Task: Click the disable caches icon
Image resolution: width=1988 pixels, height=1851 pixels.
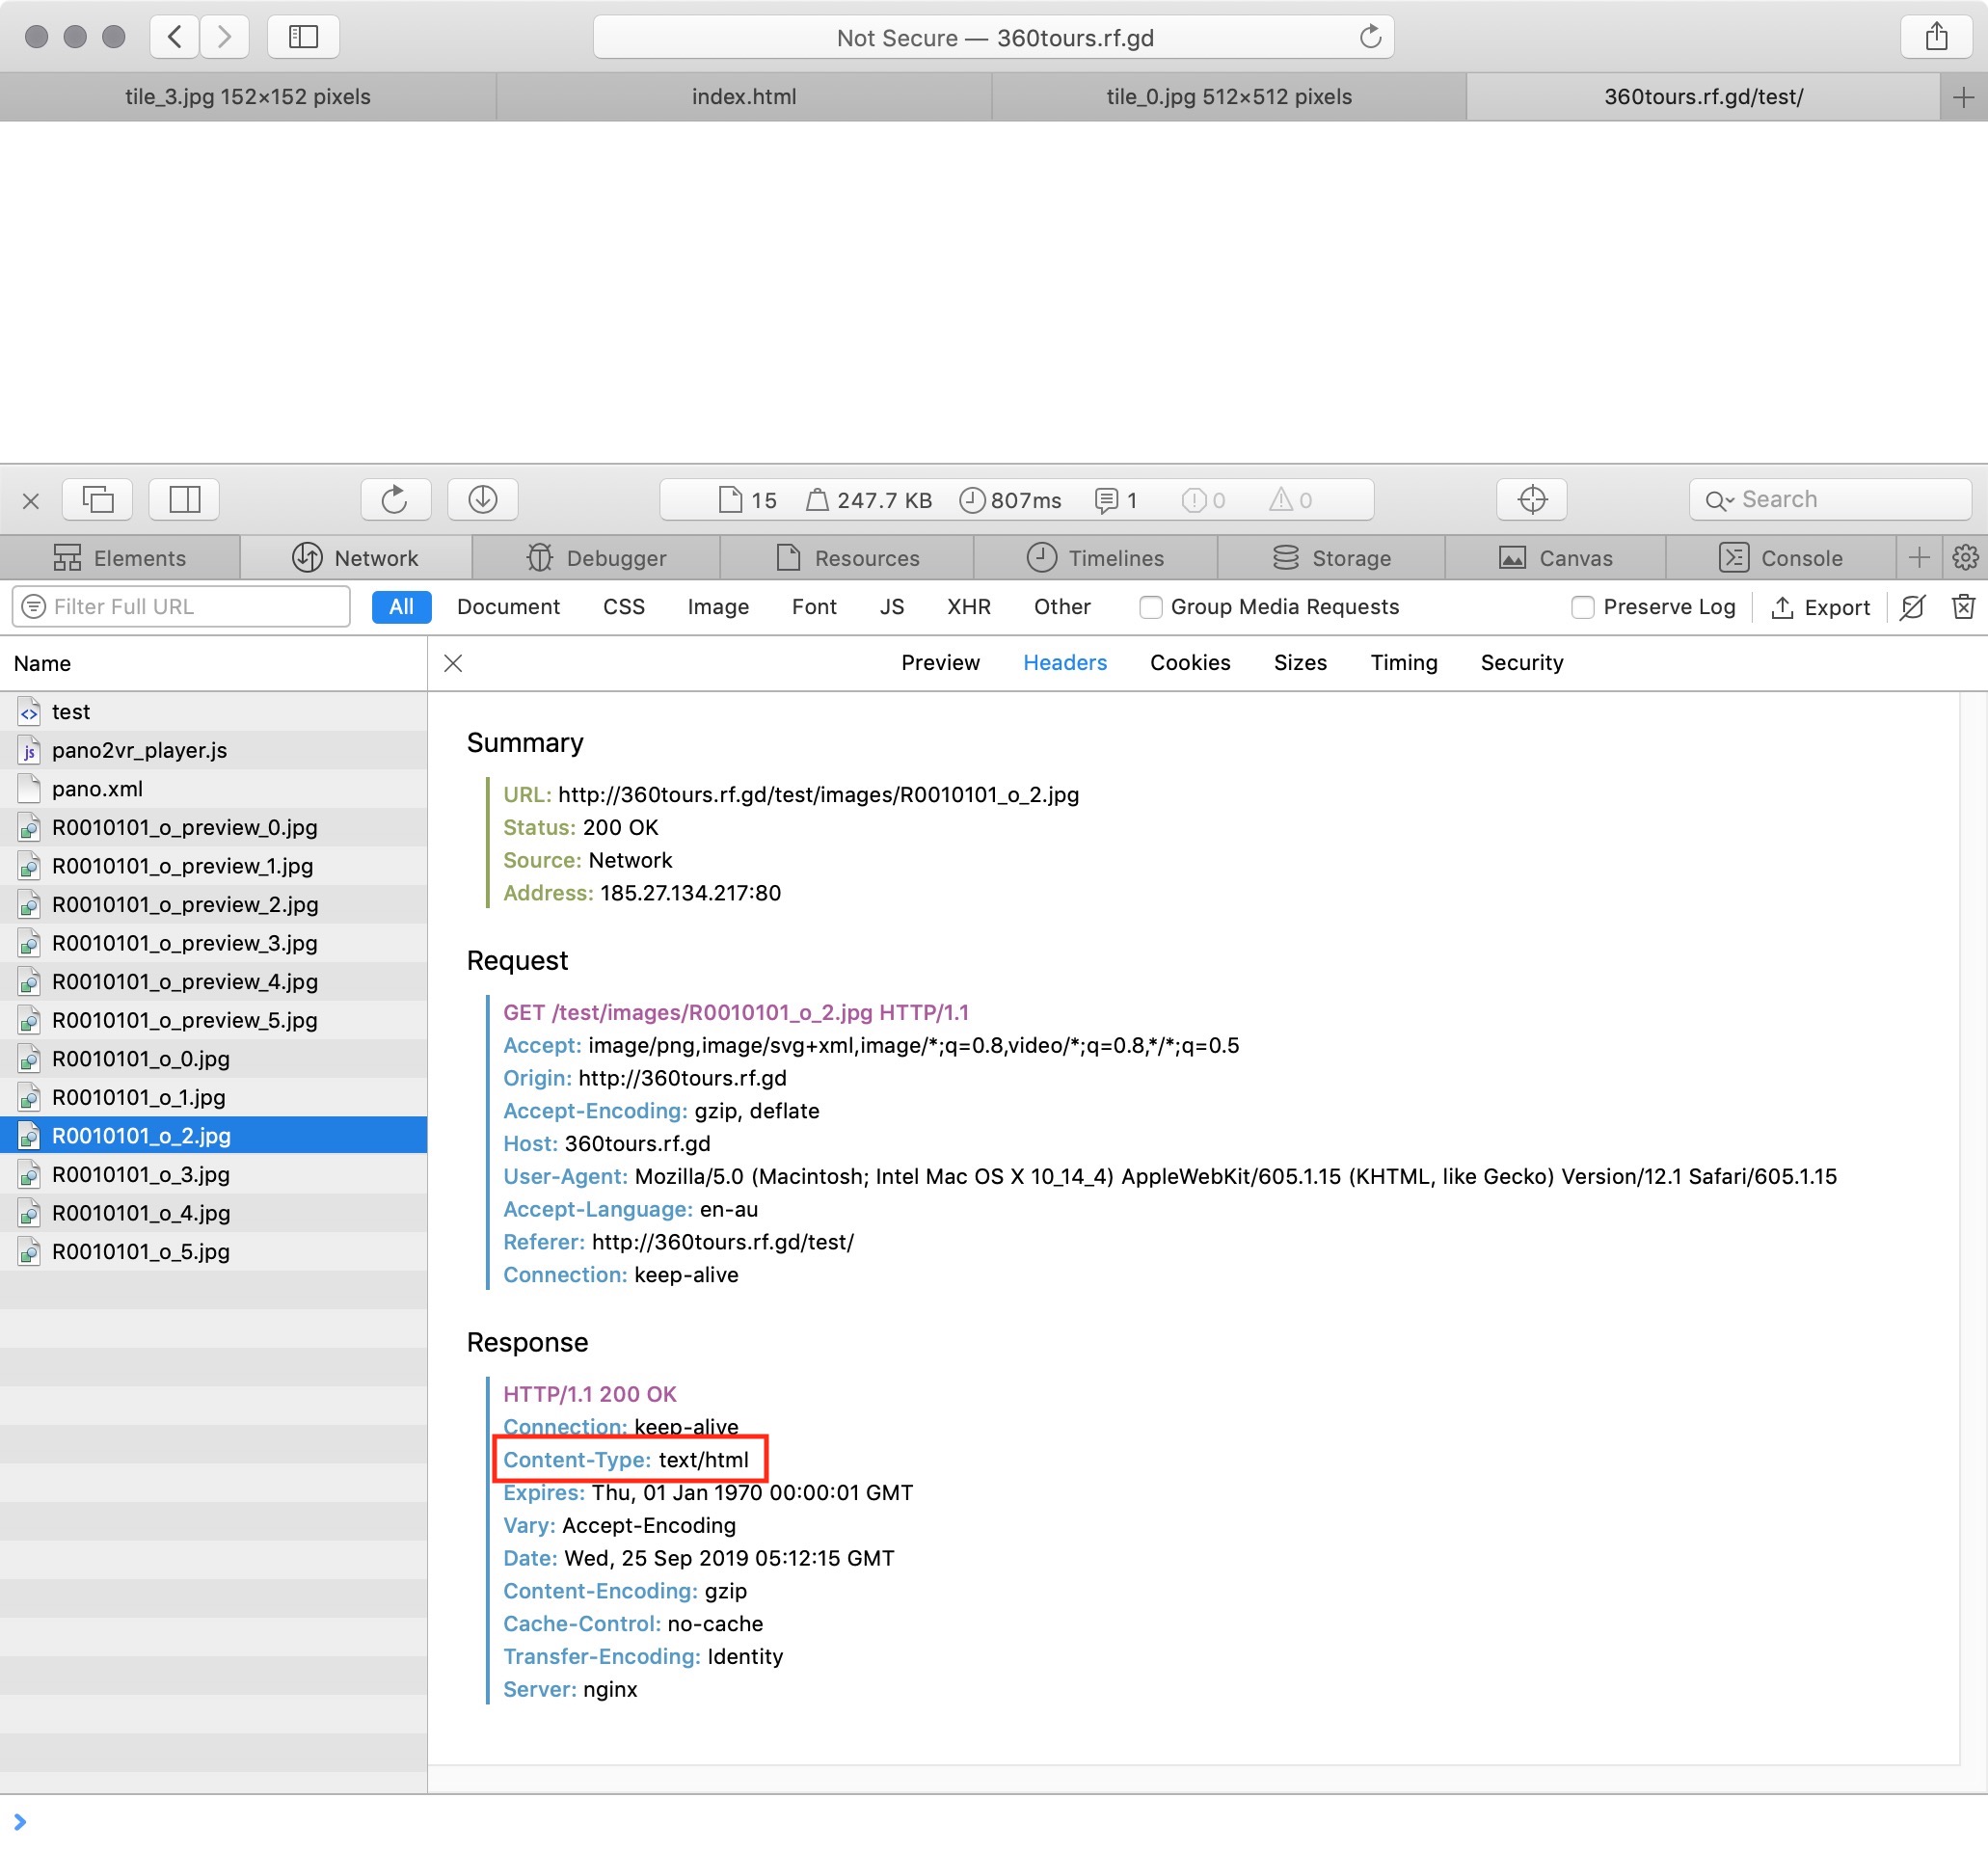Action: [1912, 607]
